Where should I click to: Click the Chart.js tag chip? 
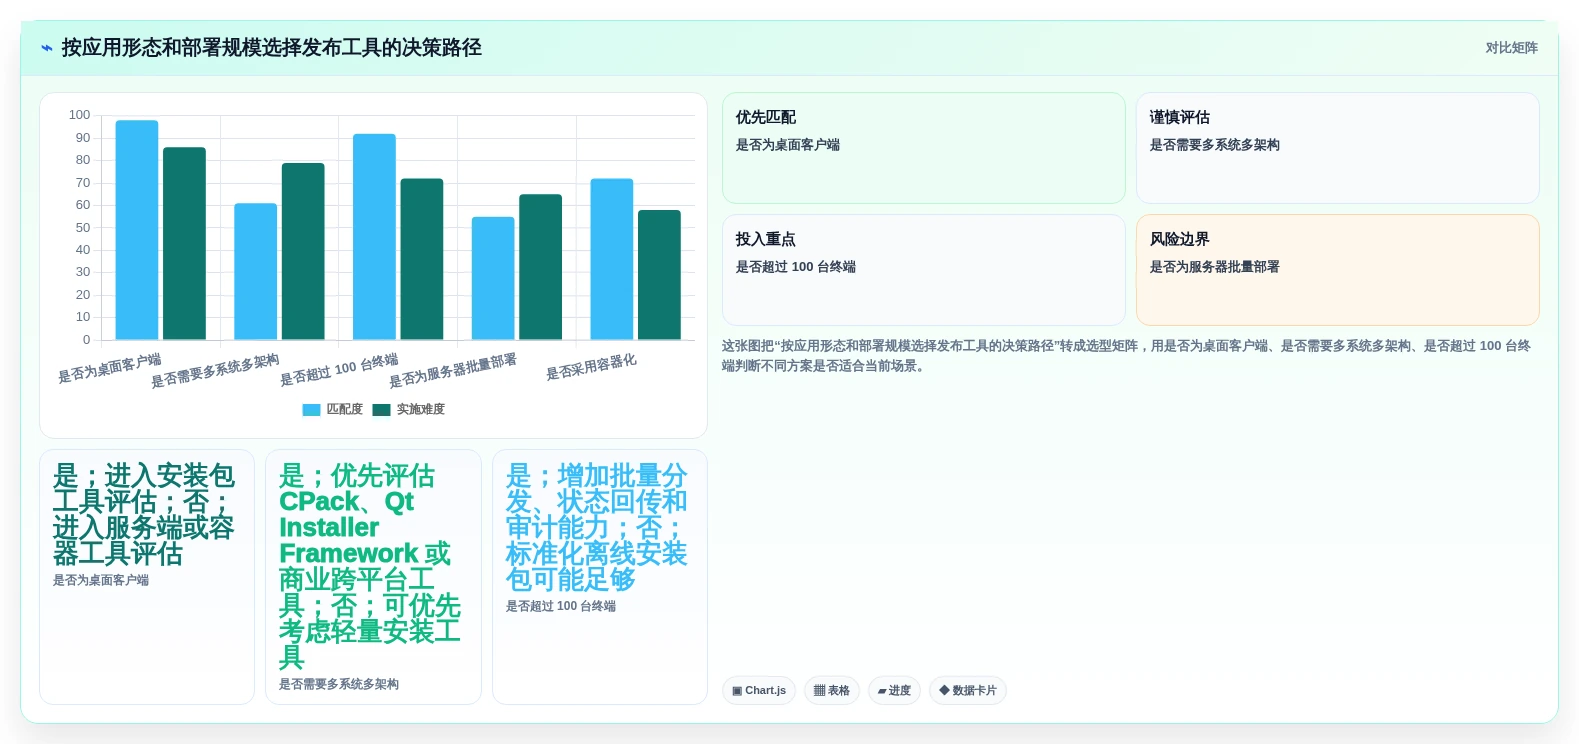pyautogui.click(x=759, y=691)
